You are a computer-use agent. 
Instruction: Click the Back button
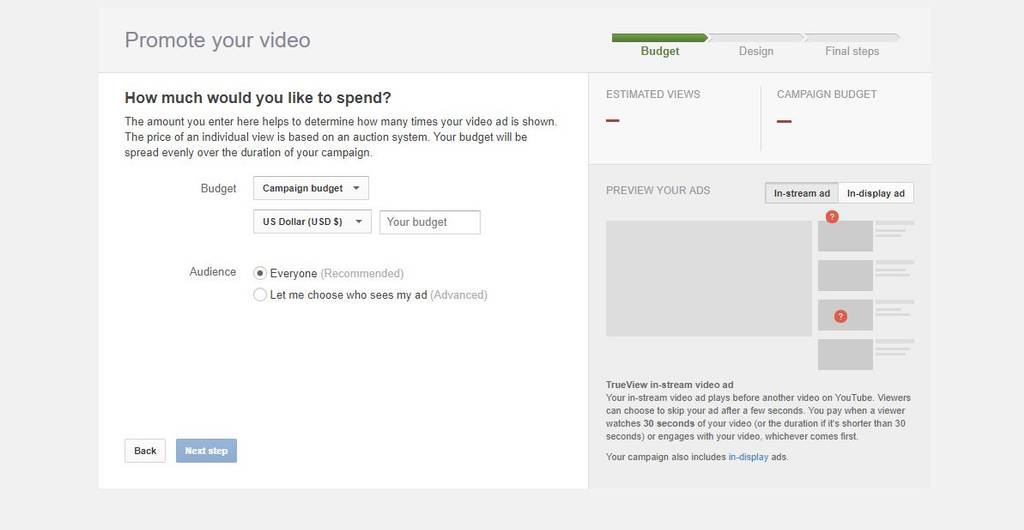pos(145,450)
